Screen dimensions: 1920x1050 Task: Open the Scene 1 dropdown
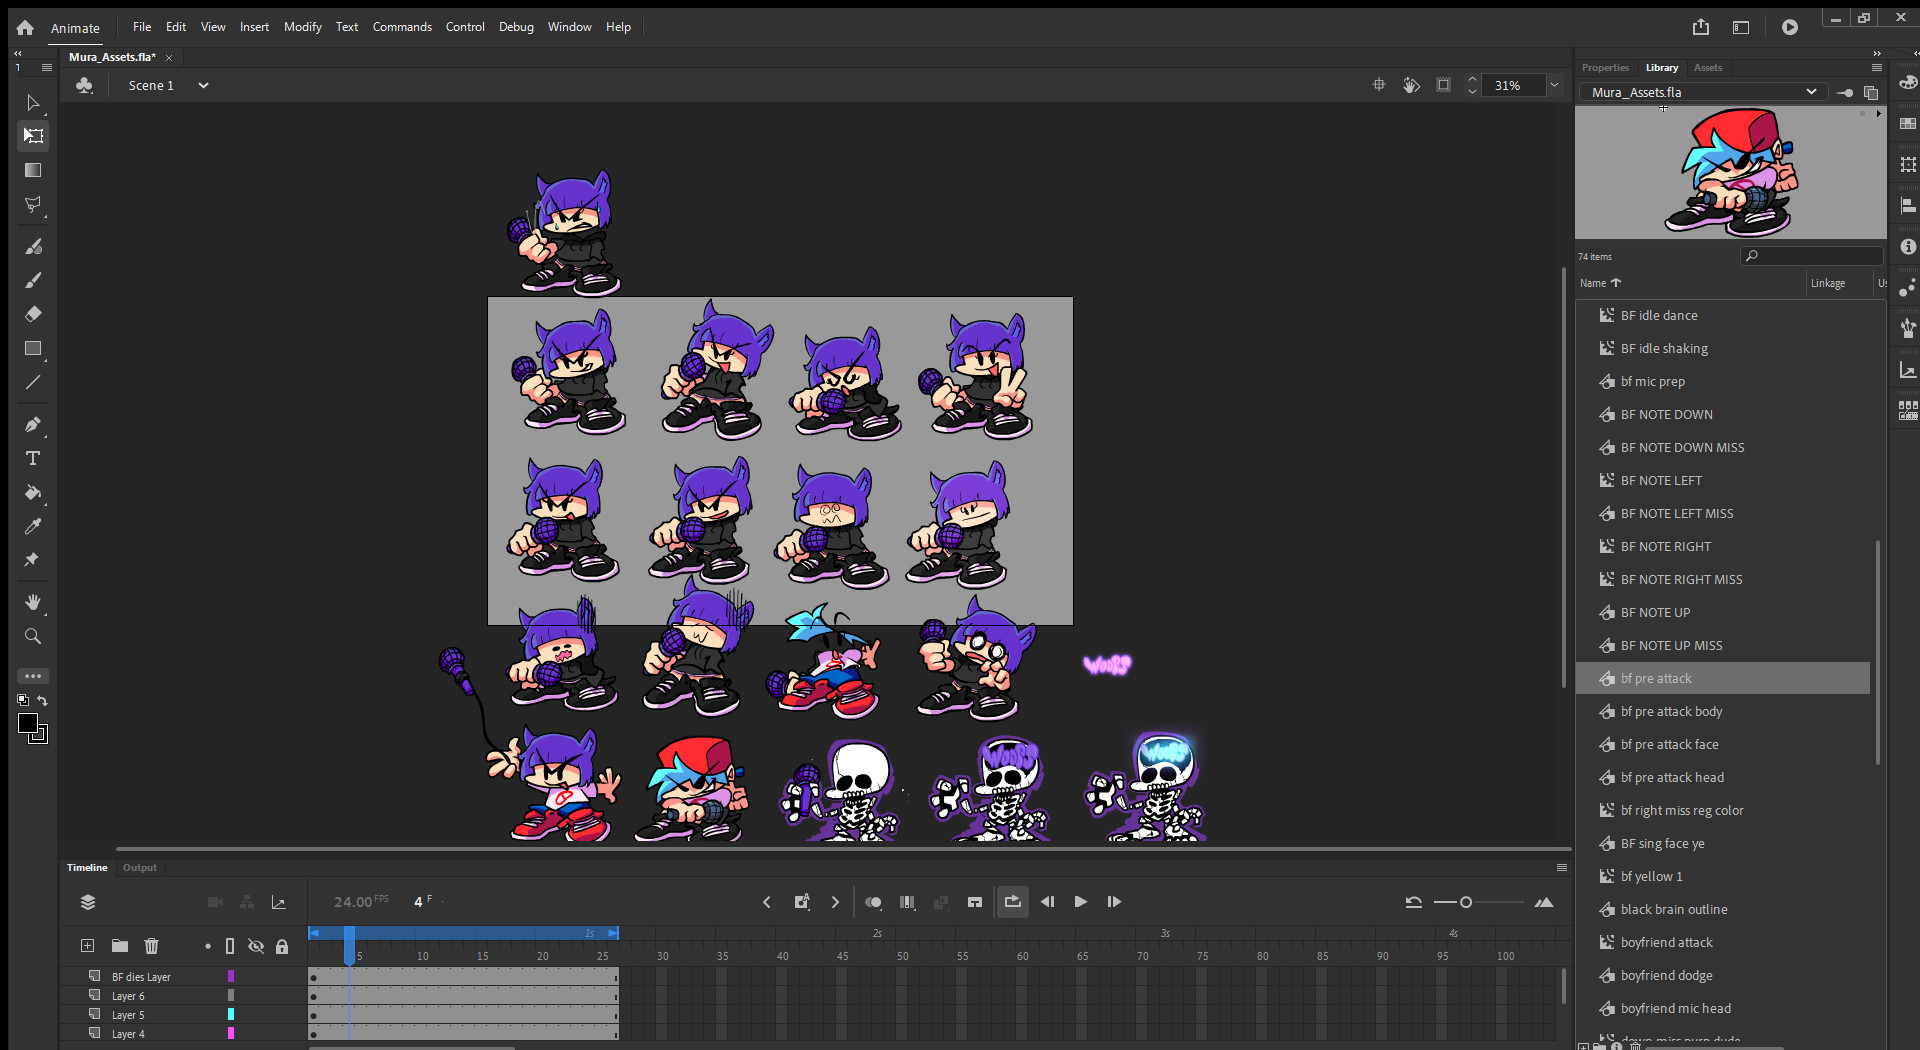(x=203, y=86)
